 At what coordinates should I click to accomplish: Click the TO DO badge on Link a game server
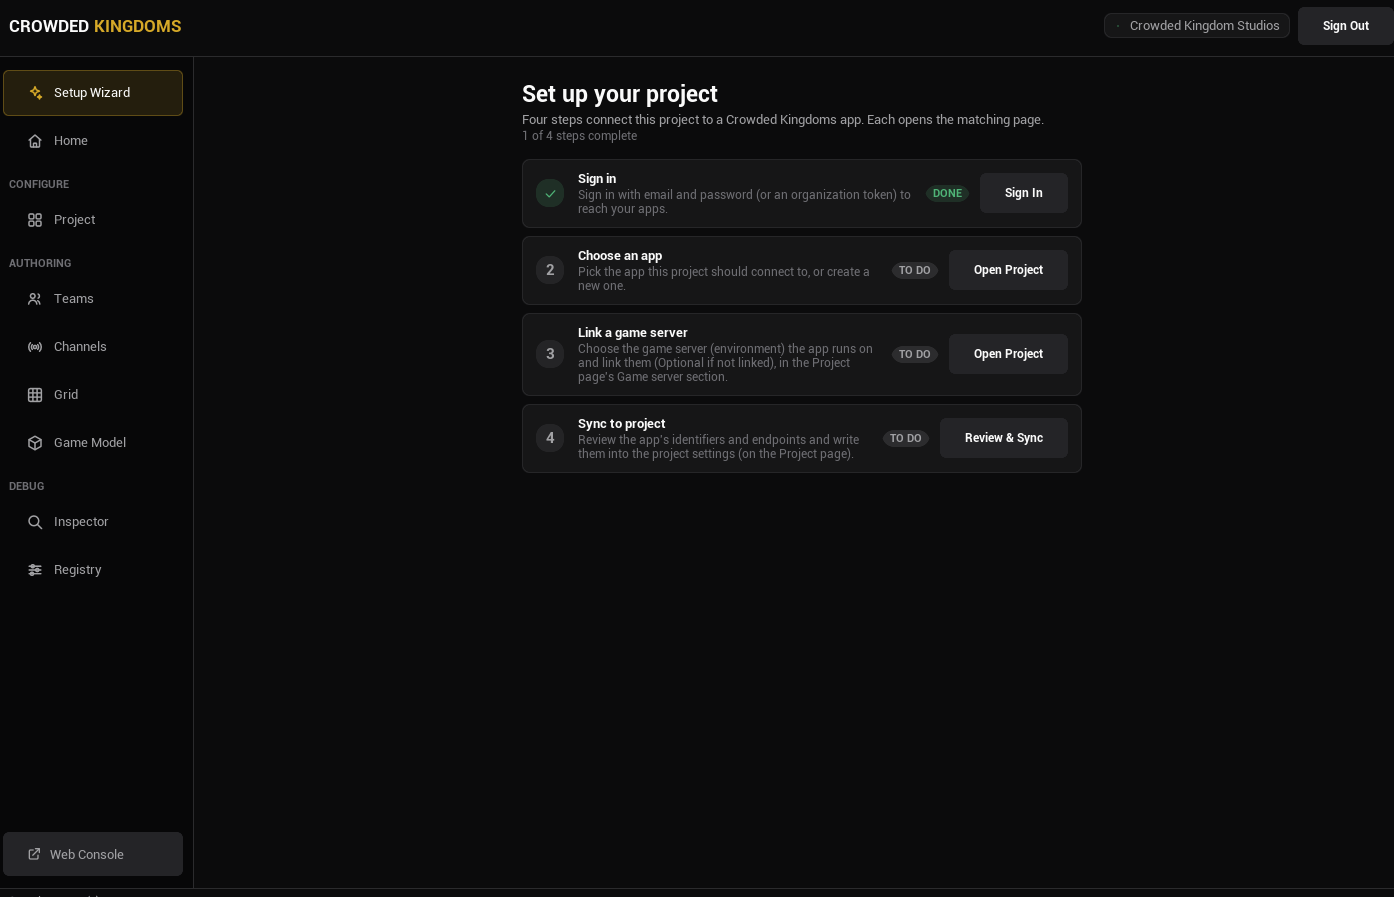click(914, 354)
